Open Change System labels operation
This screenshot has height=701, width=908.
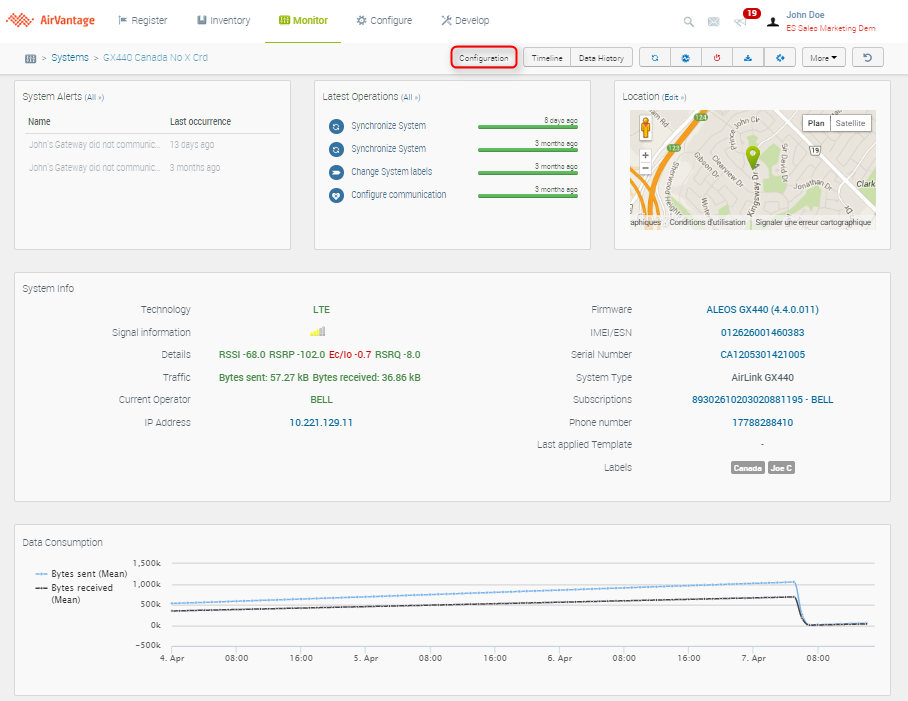[x=391, y=171]
